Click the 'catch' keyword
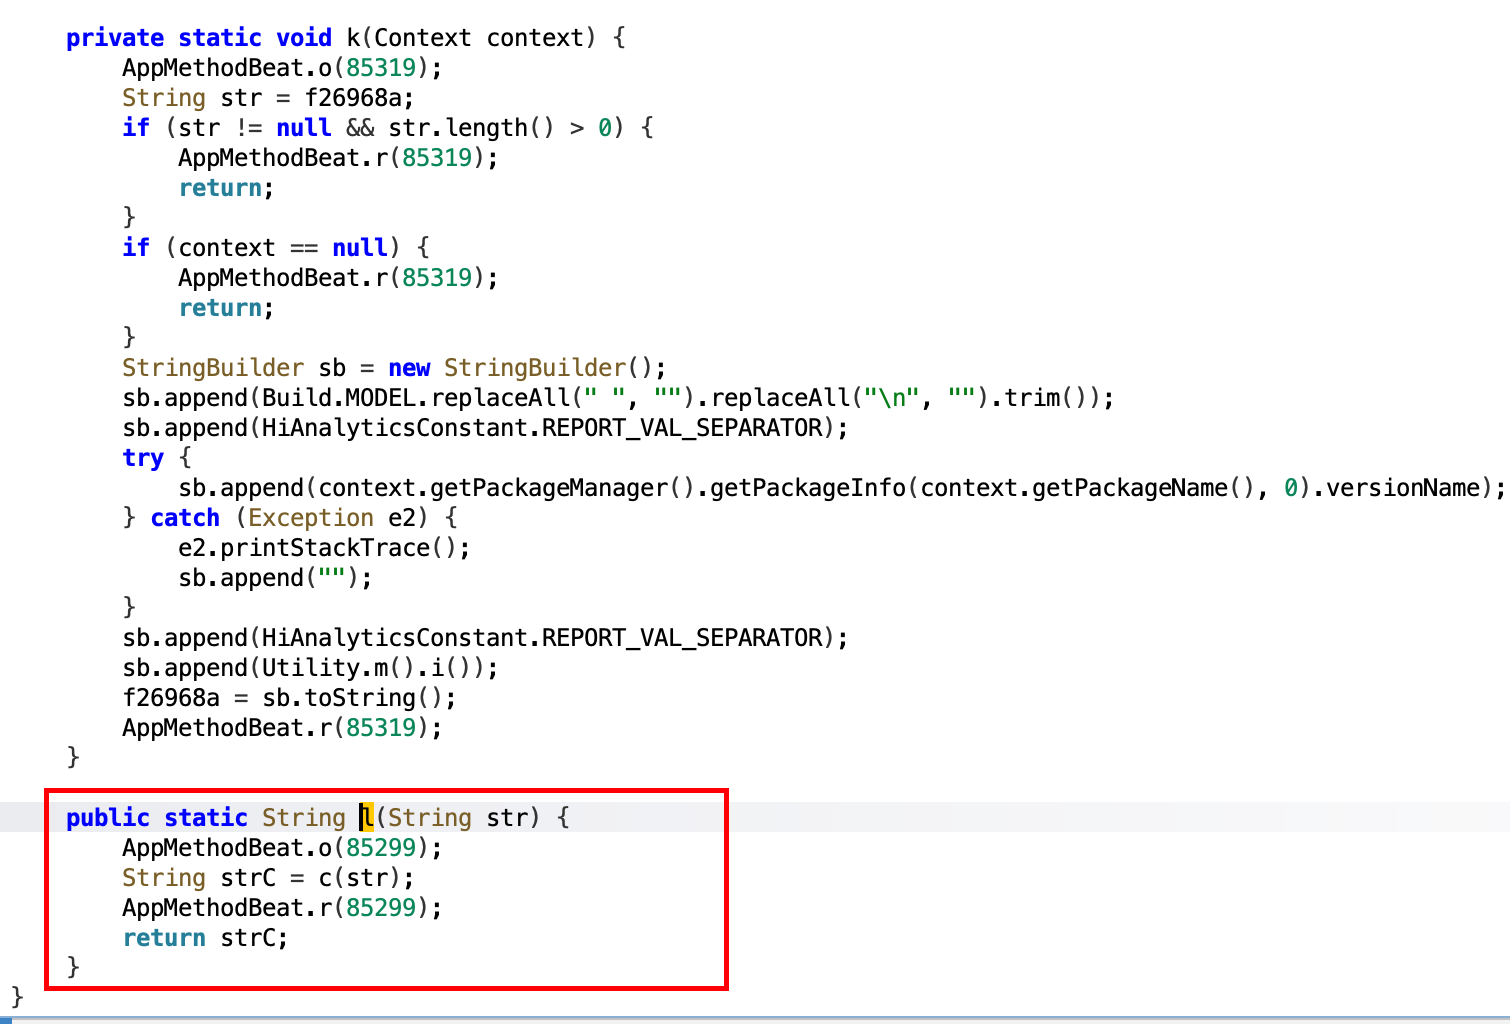This screenshot has height=1024, width=1510. (x=185, y=518)
